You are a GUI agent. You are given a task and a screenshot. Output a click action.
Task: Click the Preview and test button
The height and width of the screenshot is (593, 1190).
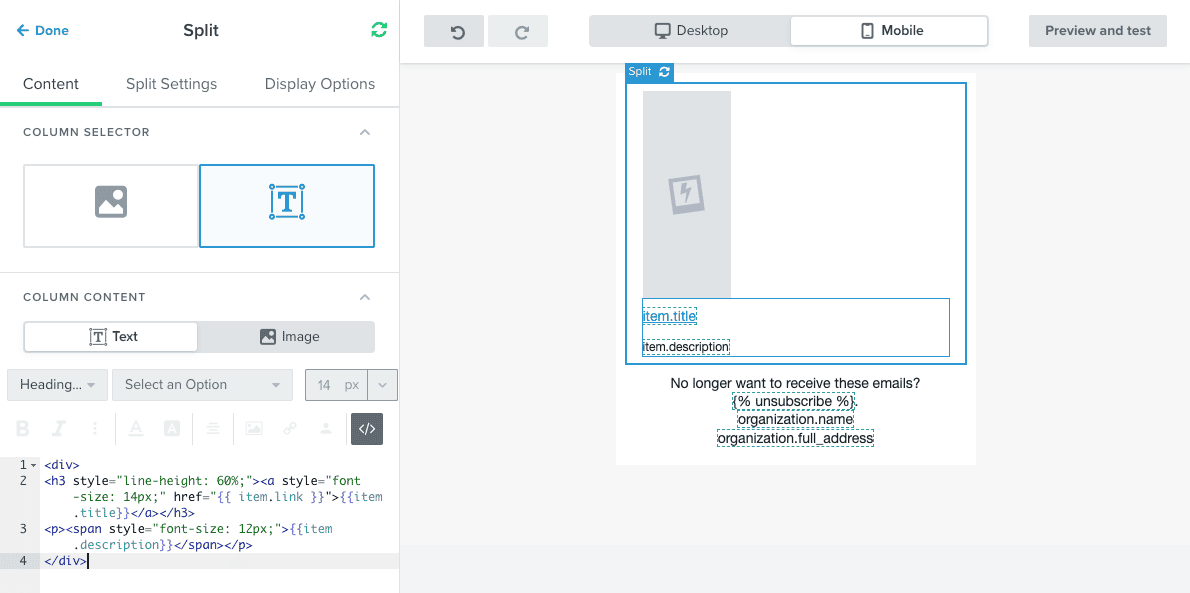click(1097, 31)
